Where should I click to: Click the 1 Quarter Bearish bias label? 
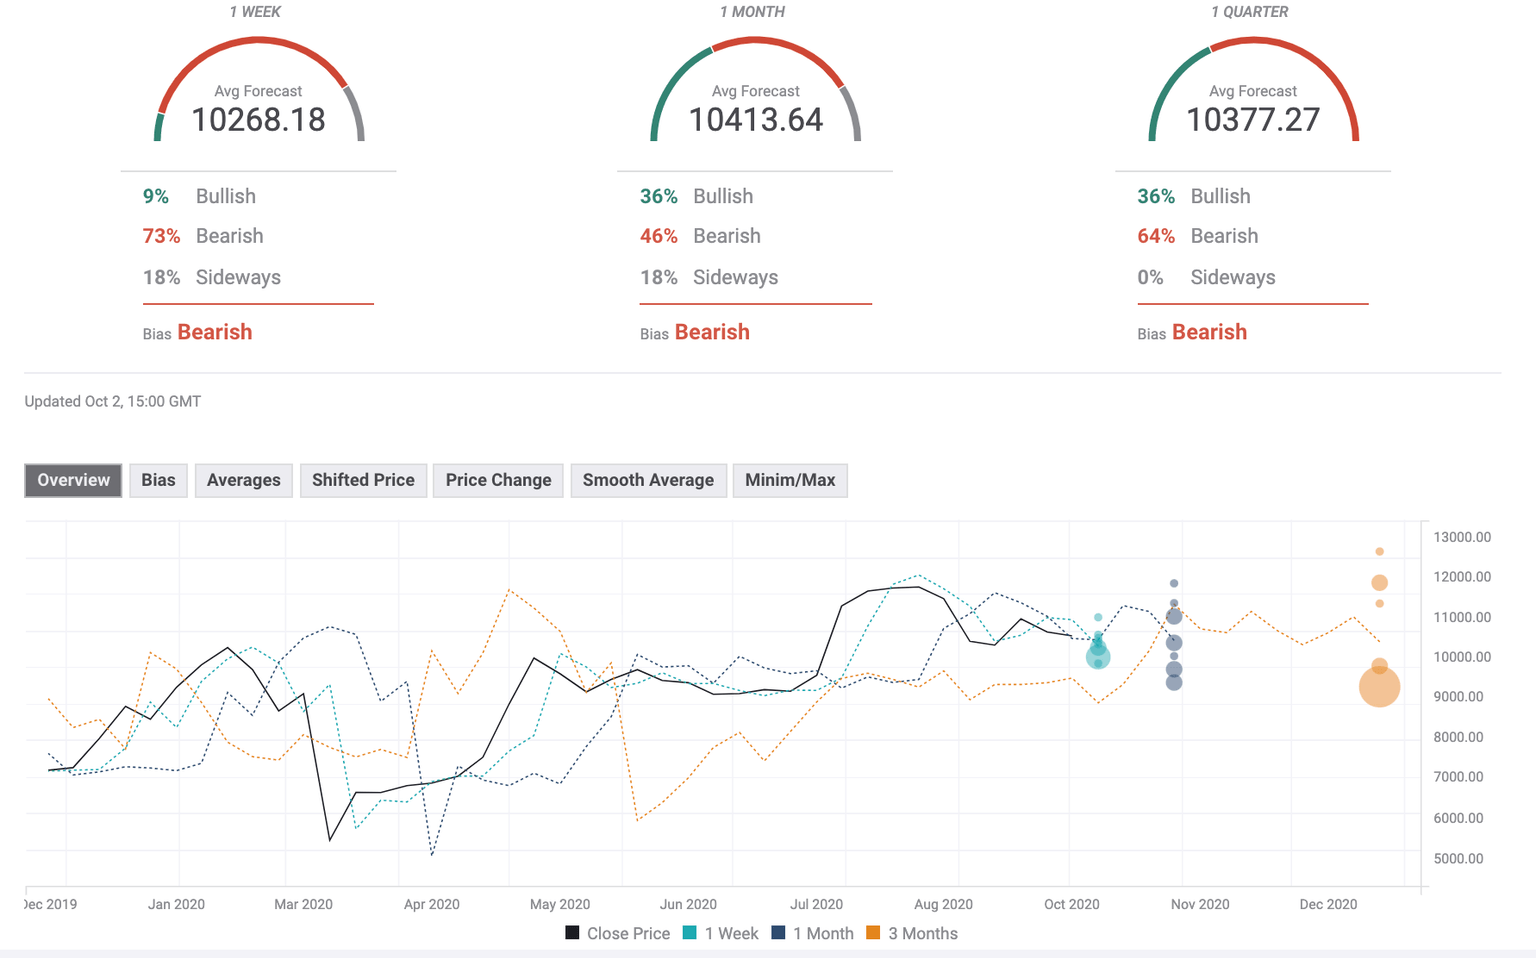pos(1209,332)
